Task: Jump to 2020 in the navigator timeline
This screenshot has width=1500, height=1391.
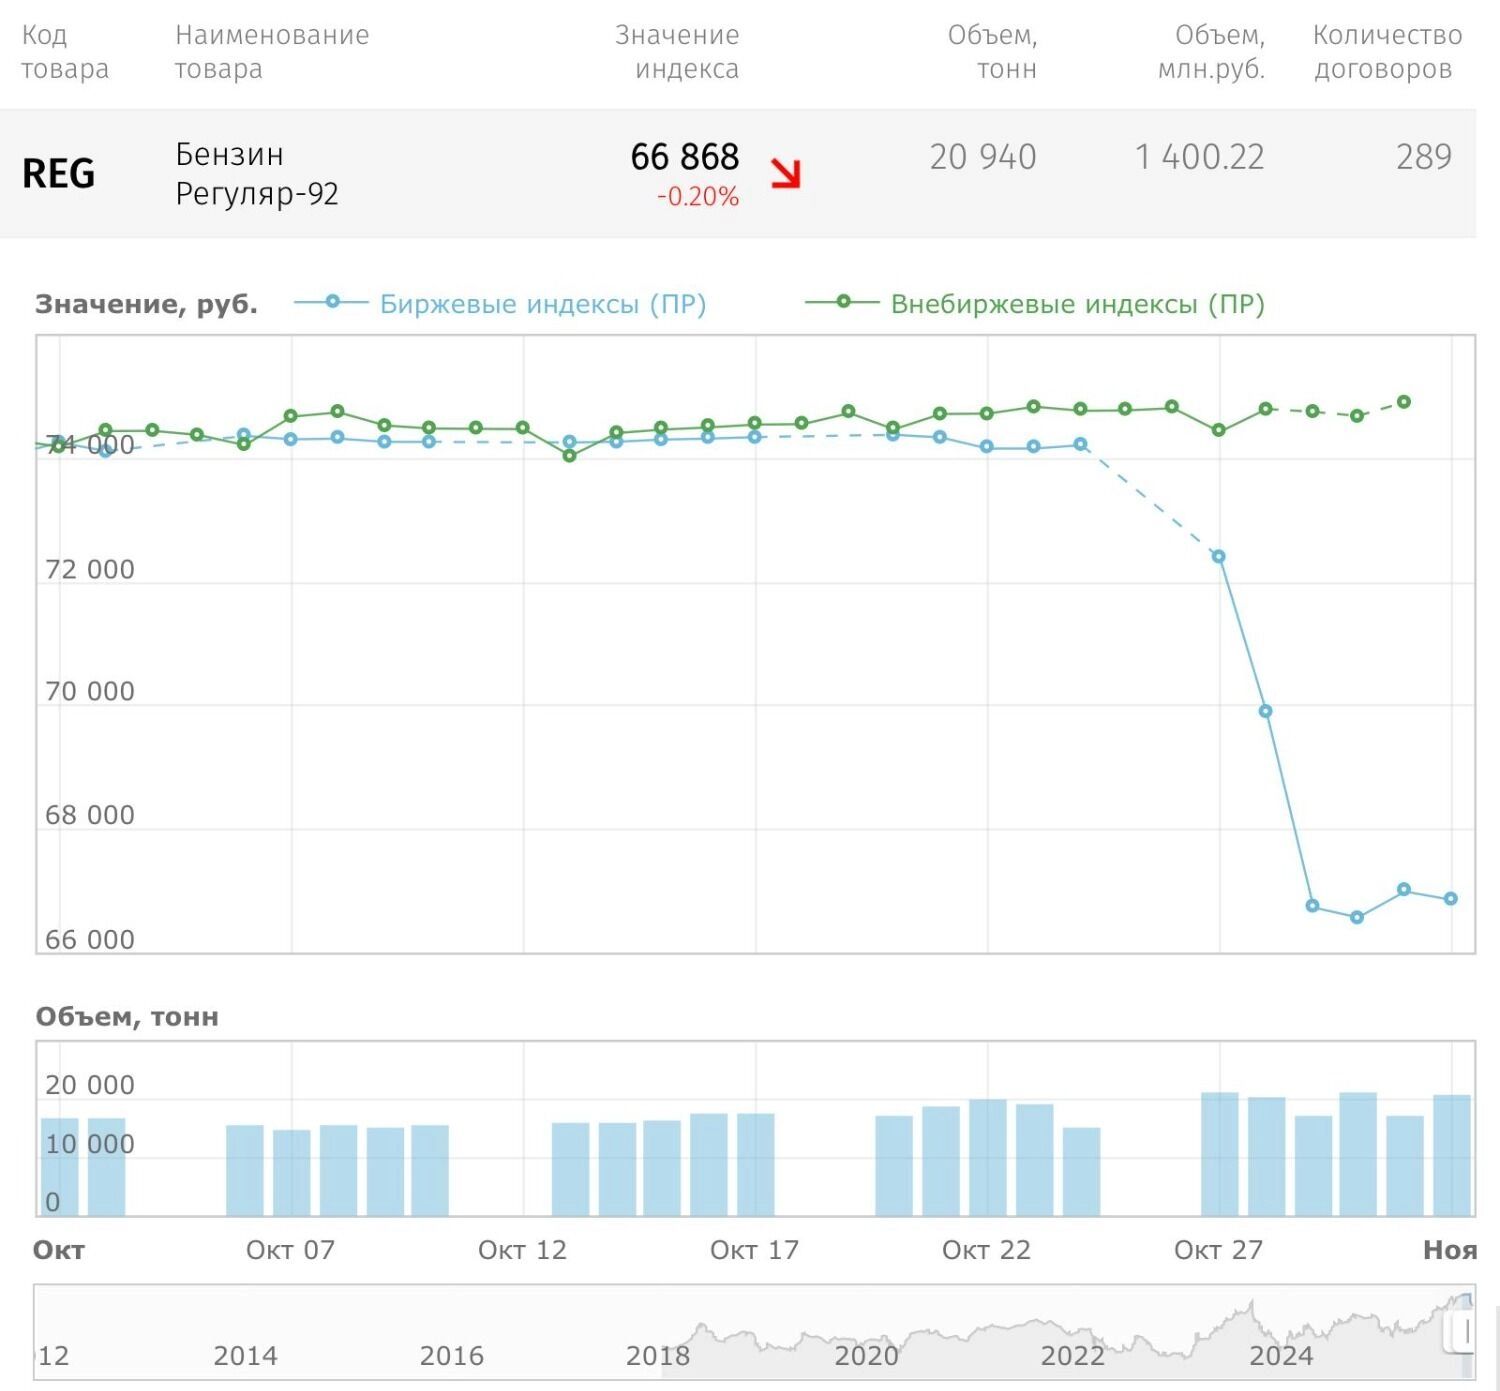Action: [x=866, y=1355]
